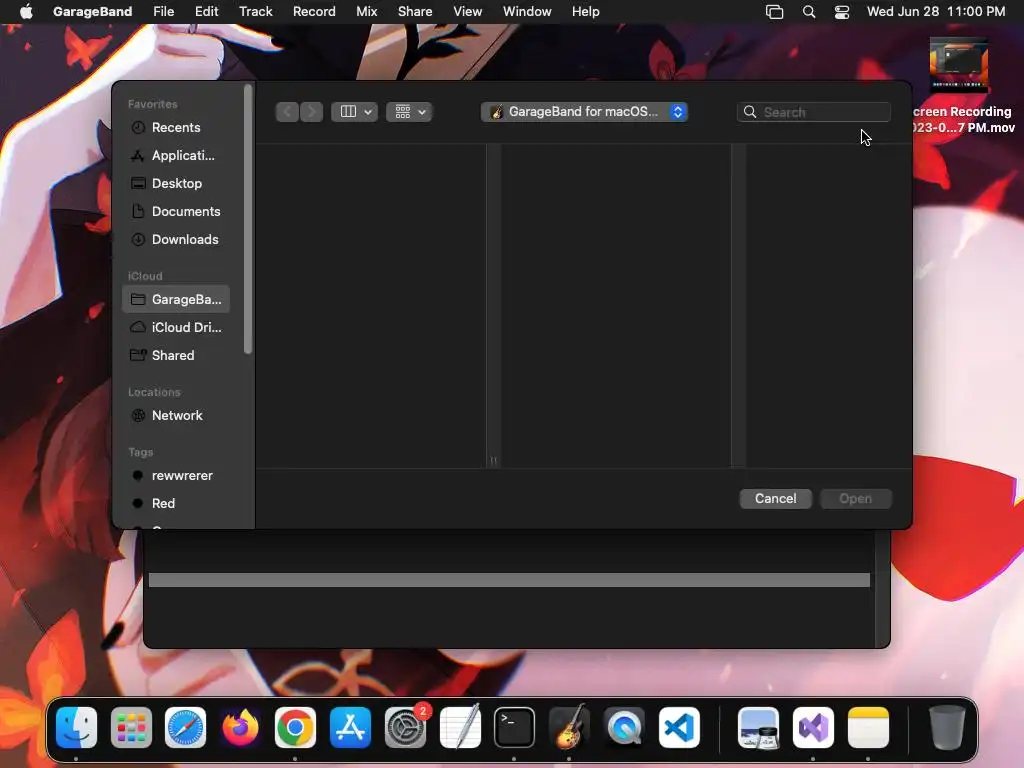Go forward with the right arrow button
1024x768 pixels.
tap(312, 112)
